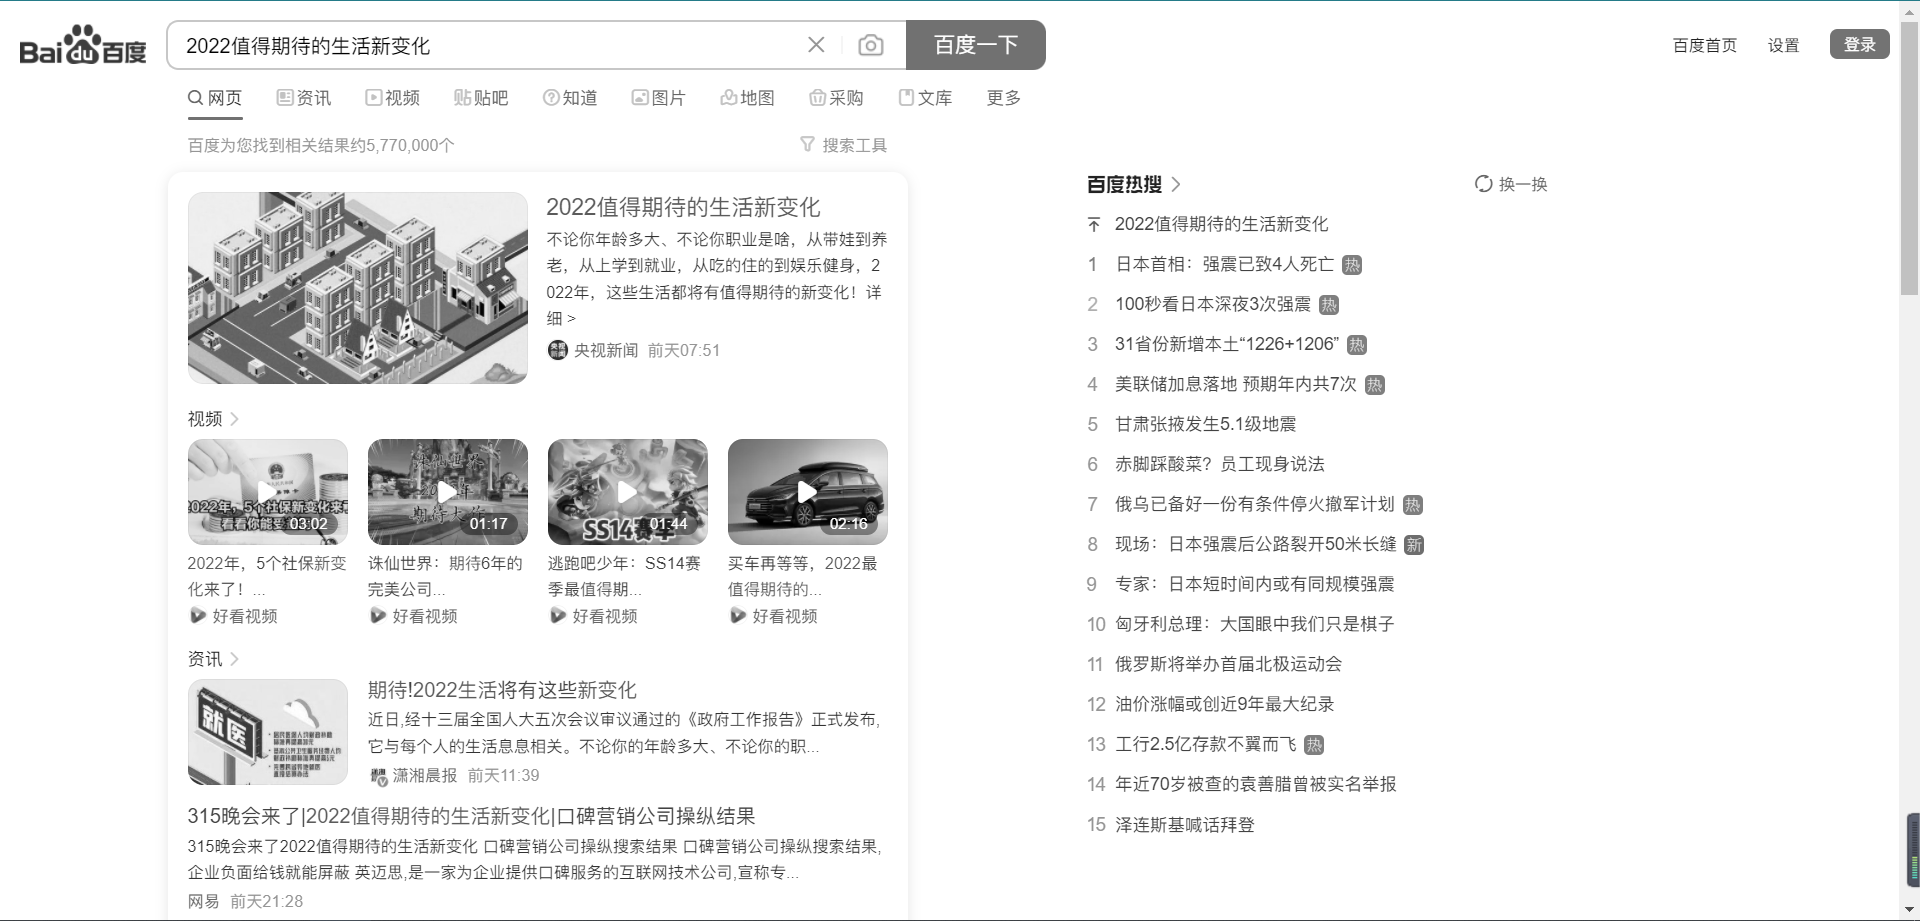The height and width of the screenshot is (921, 1920).
Task: Open hot search 甘肃张掖发生5.1级地震
Action: coord(1205,424)
